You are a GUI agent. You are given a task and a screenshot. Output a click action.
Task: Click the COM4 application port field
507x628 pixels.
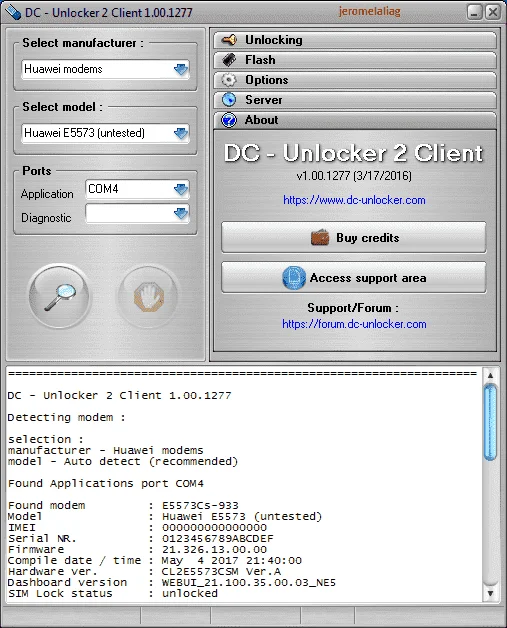[x=137, y=189]
